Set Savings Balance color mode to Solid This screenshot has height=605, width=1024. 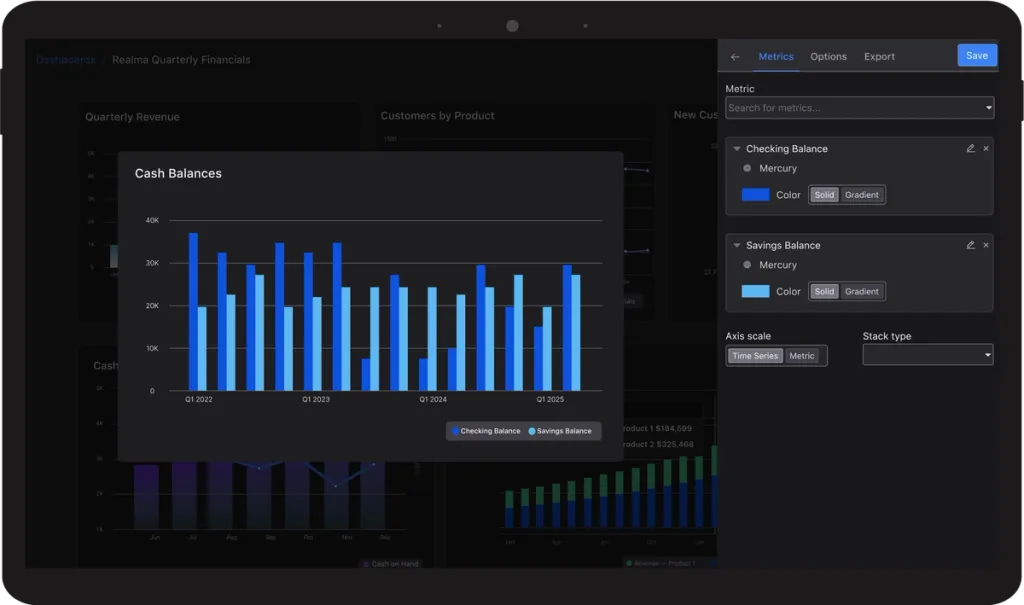pos(824,291)
